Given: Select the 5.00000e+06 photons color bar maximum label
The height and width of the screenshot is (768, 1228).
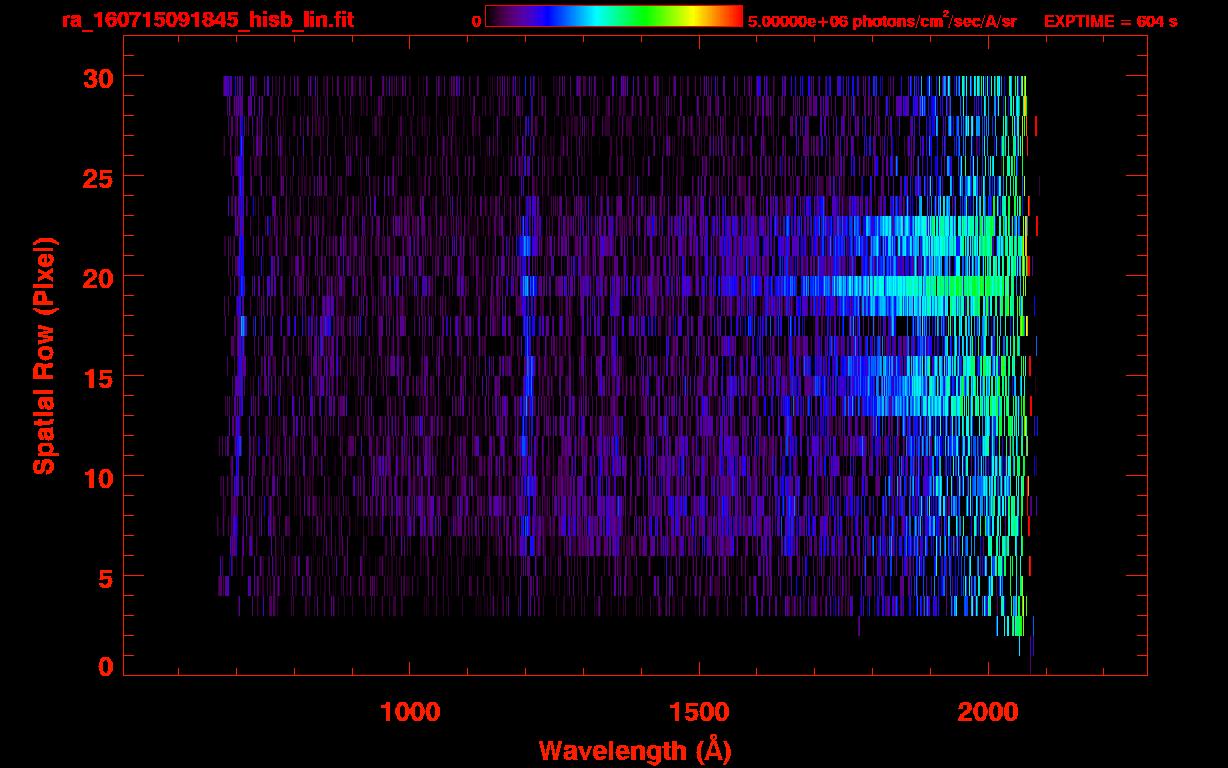Looking at the screenshot, I should click(881, 21).
